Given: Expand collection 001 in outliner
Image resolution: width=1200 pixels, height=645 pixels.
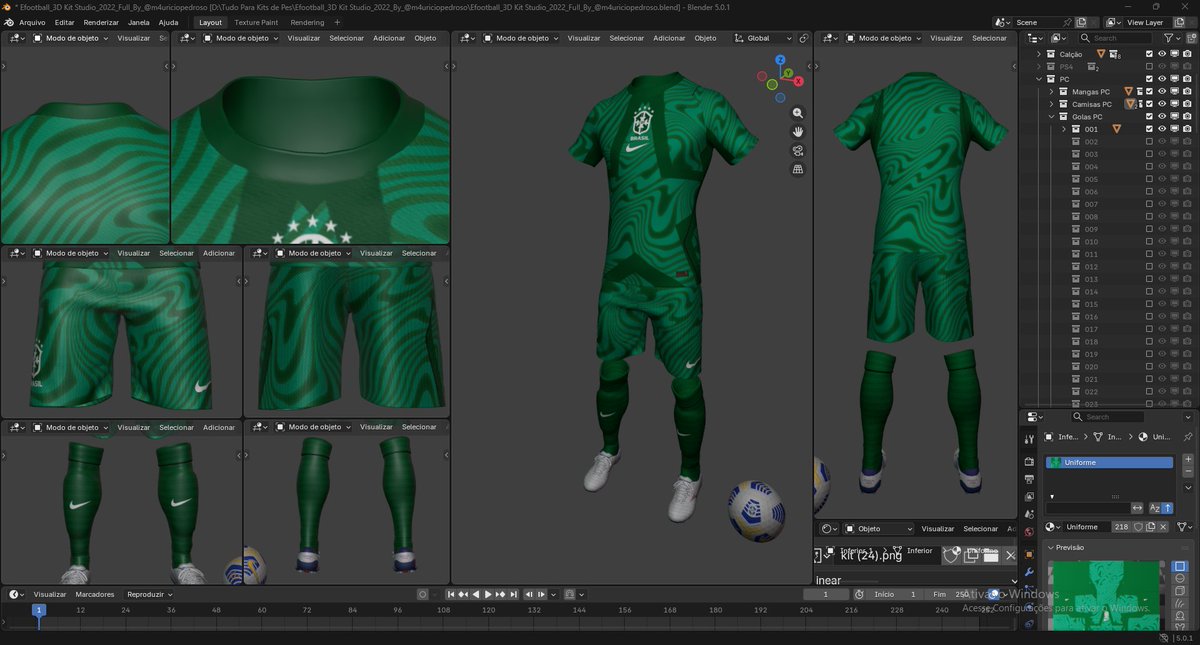Looking at the screenshot, I should [x=1064, y=129].
